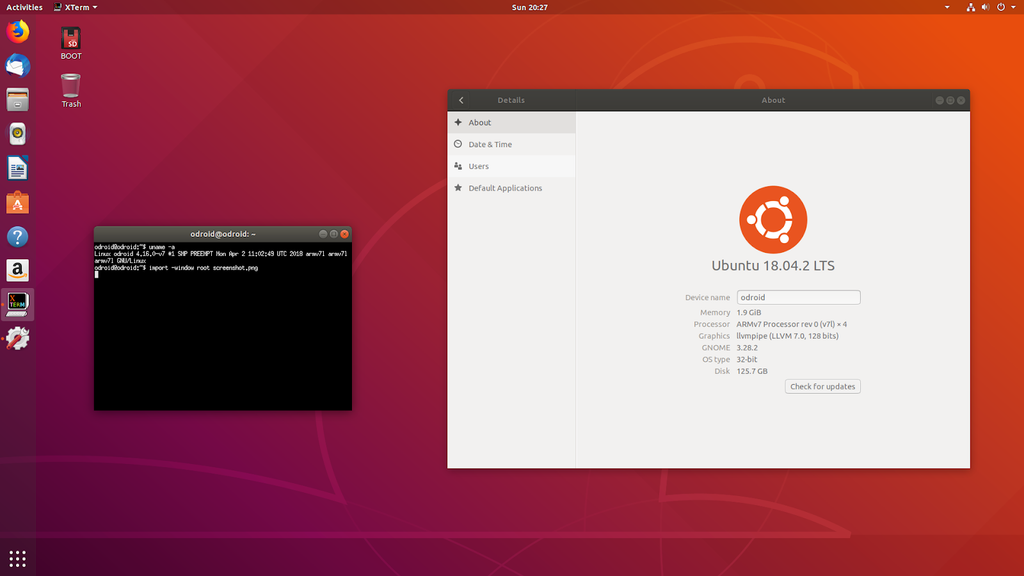Open Firefox from the dock
The width and height of the screenshot is (1024, 576).
point(16,31)
